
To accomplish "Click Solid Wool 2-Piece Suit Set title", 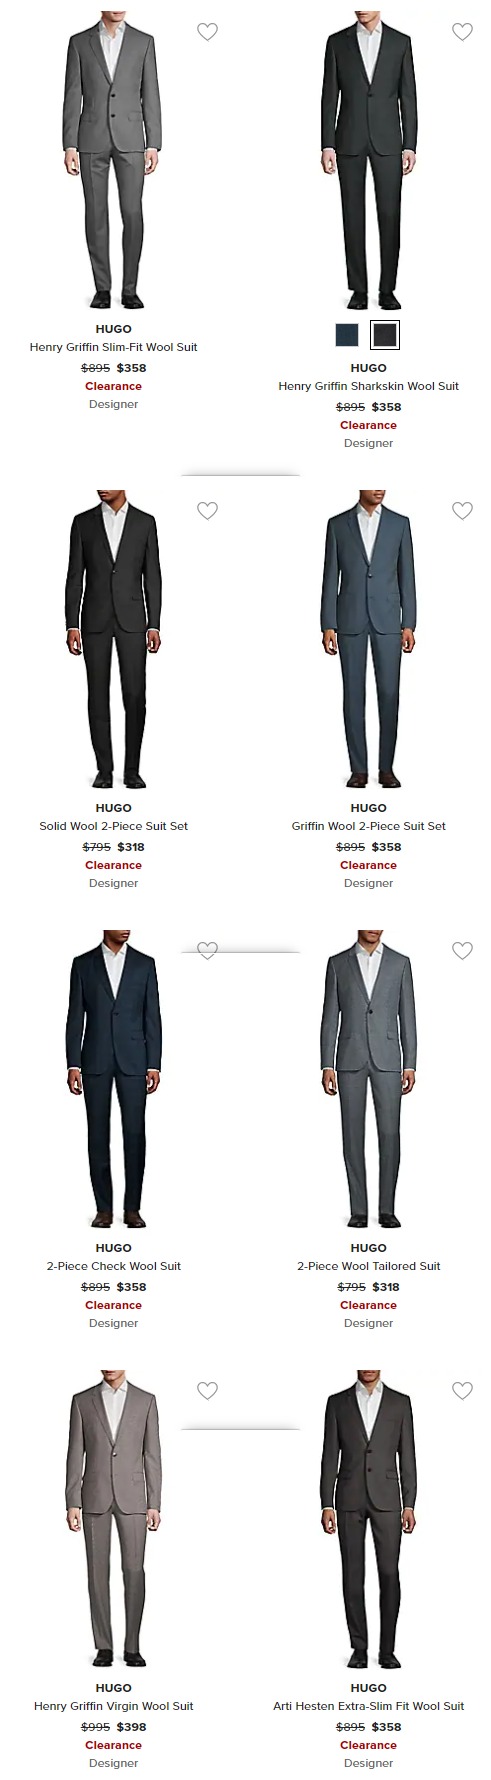I will pyautogui.click(x=113, y=826).
